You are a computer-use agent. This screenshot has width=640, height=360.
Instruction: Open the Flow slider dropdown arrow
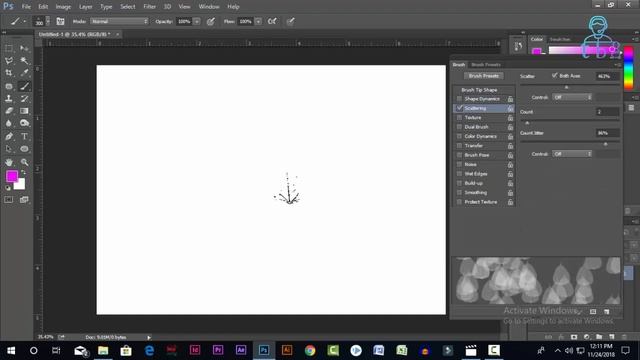[x=258, y=21]
